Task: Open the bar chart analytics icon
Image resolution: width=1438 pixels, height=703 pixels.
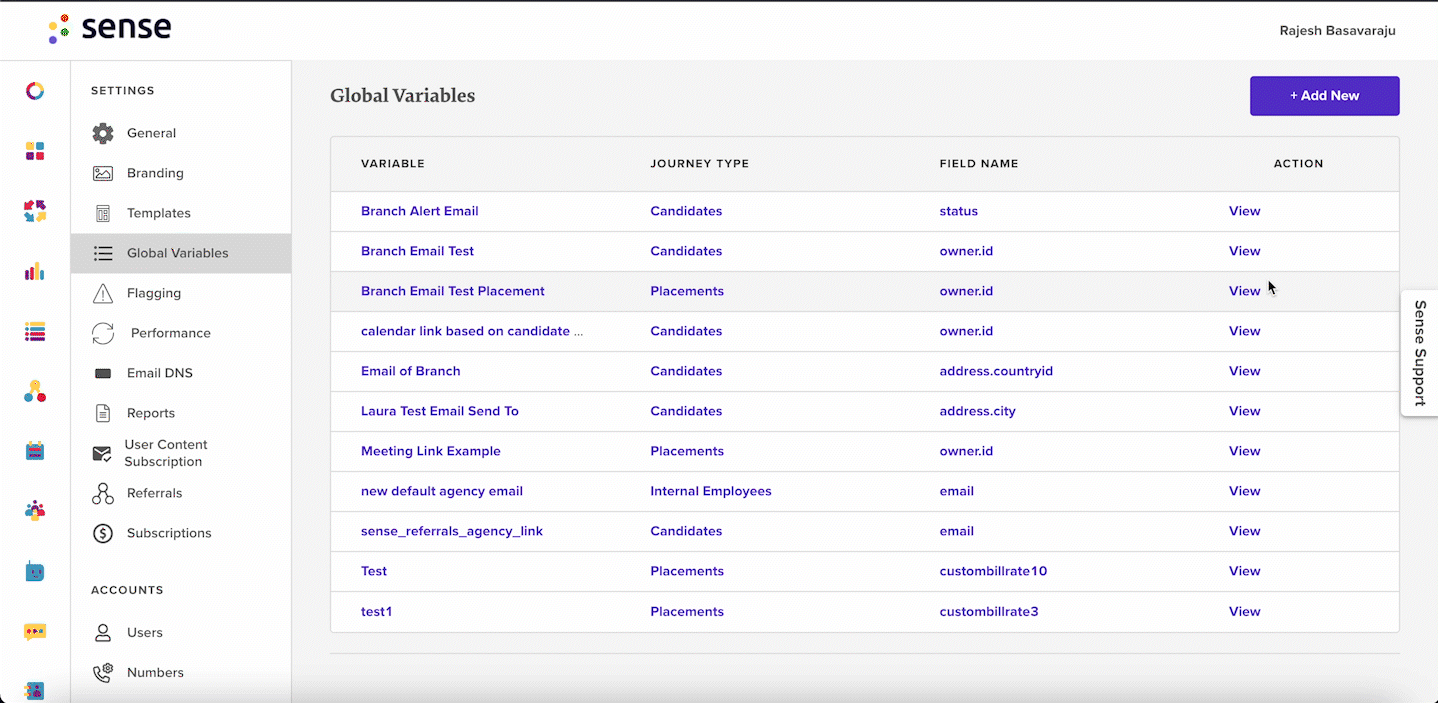Action: pyautogui.click(x=35, y=271)
